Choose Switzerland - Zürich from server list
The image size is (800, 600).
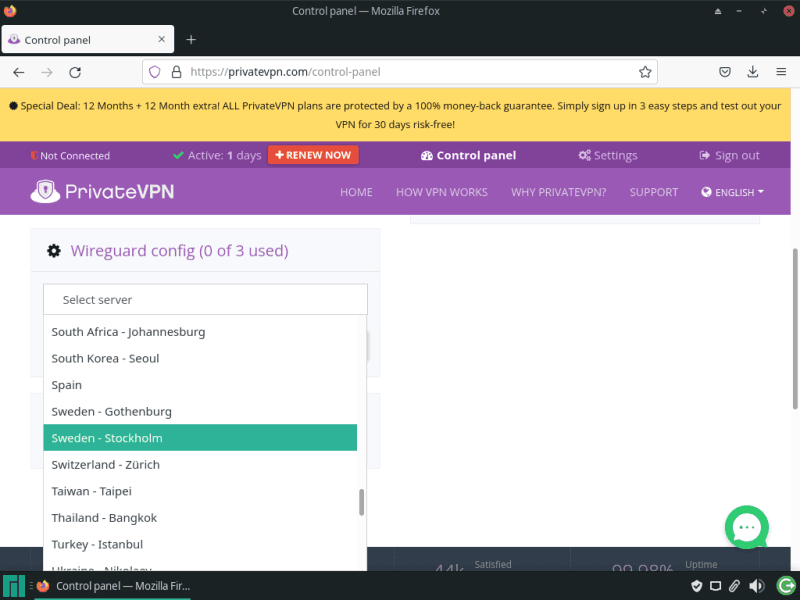tap(200, 465)
